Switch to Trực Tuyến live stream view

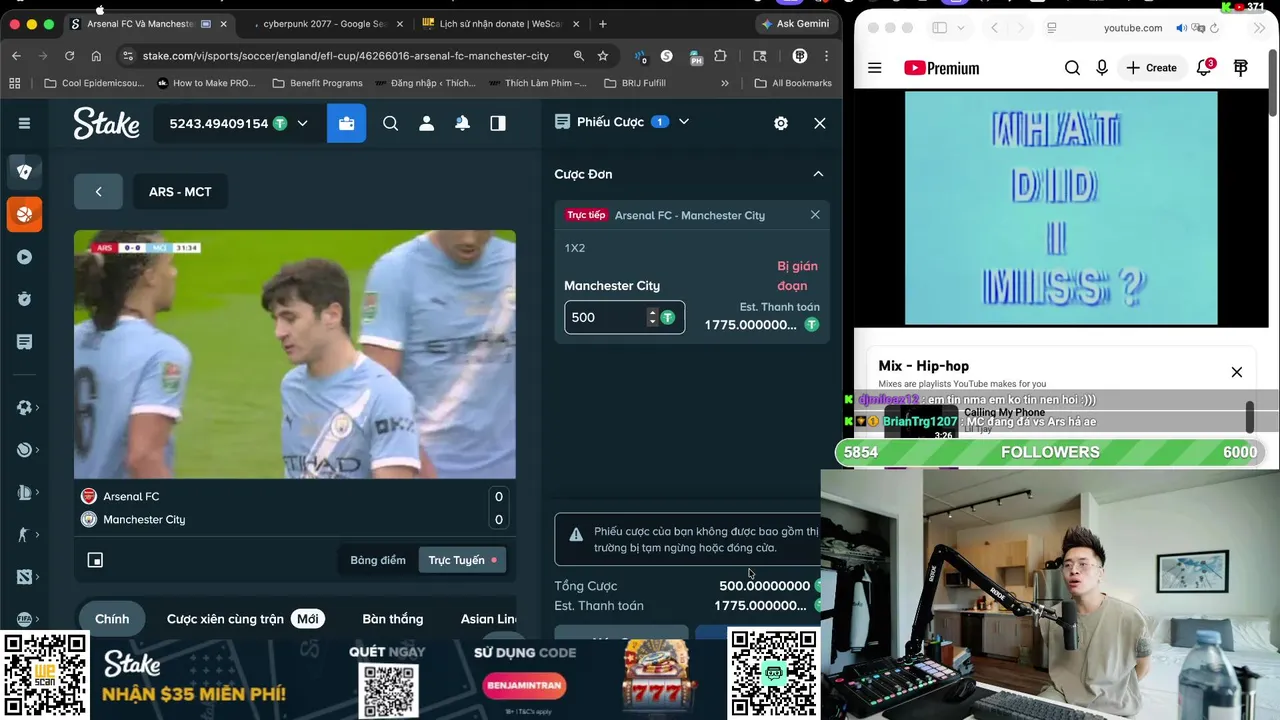pos(463,560)
